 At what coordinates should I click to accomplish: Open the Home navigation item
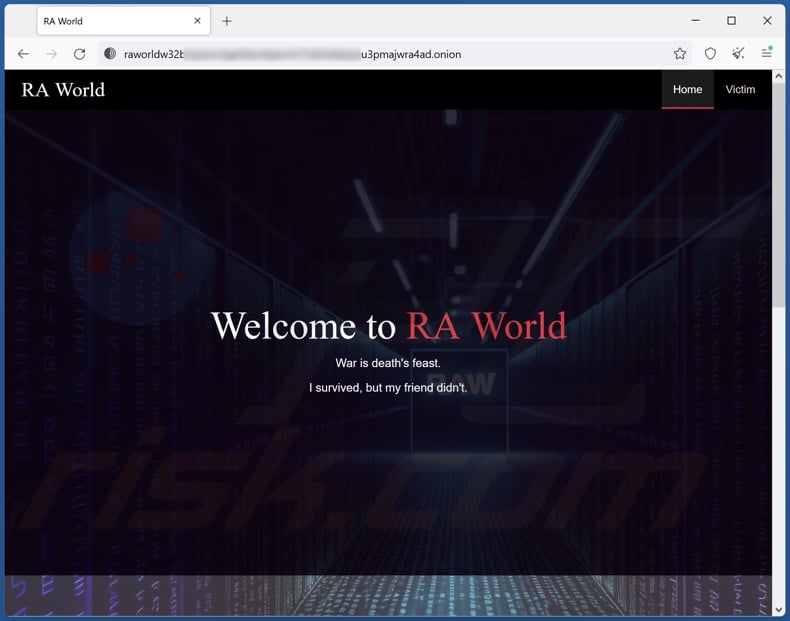pos(687,90)
